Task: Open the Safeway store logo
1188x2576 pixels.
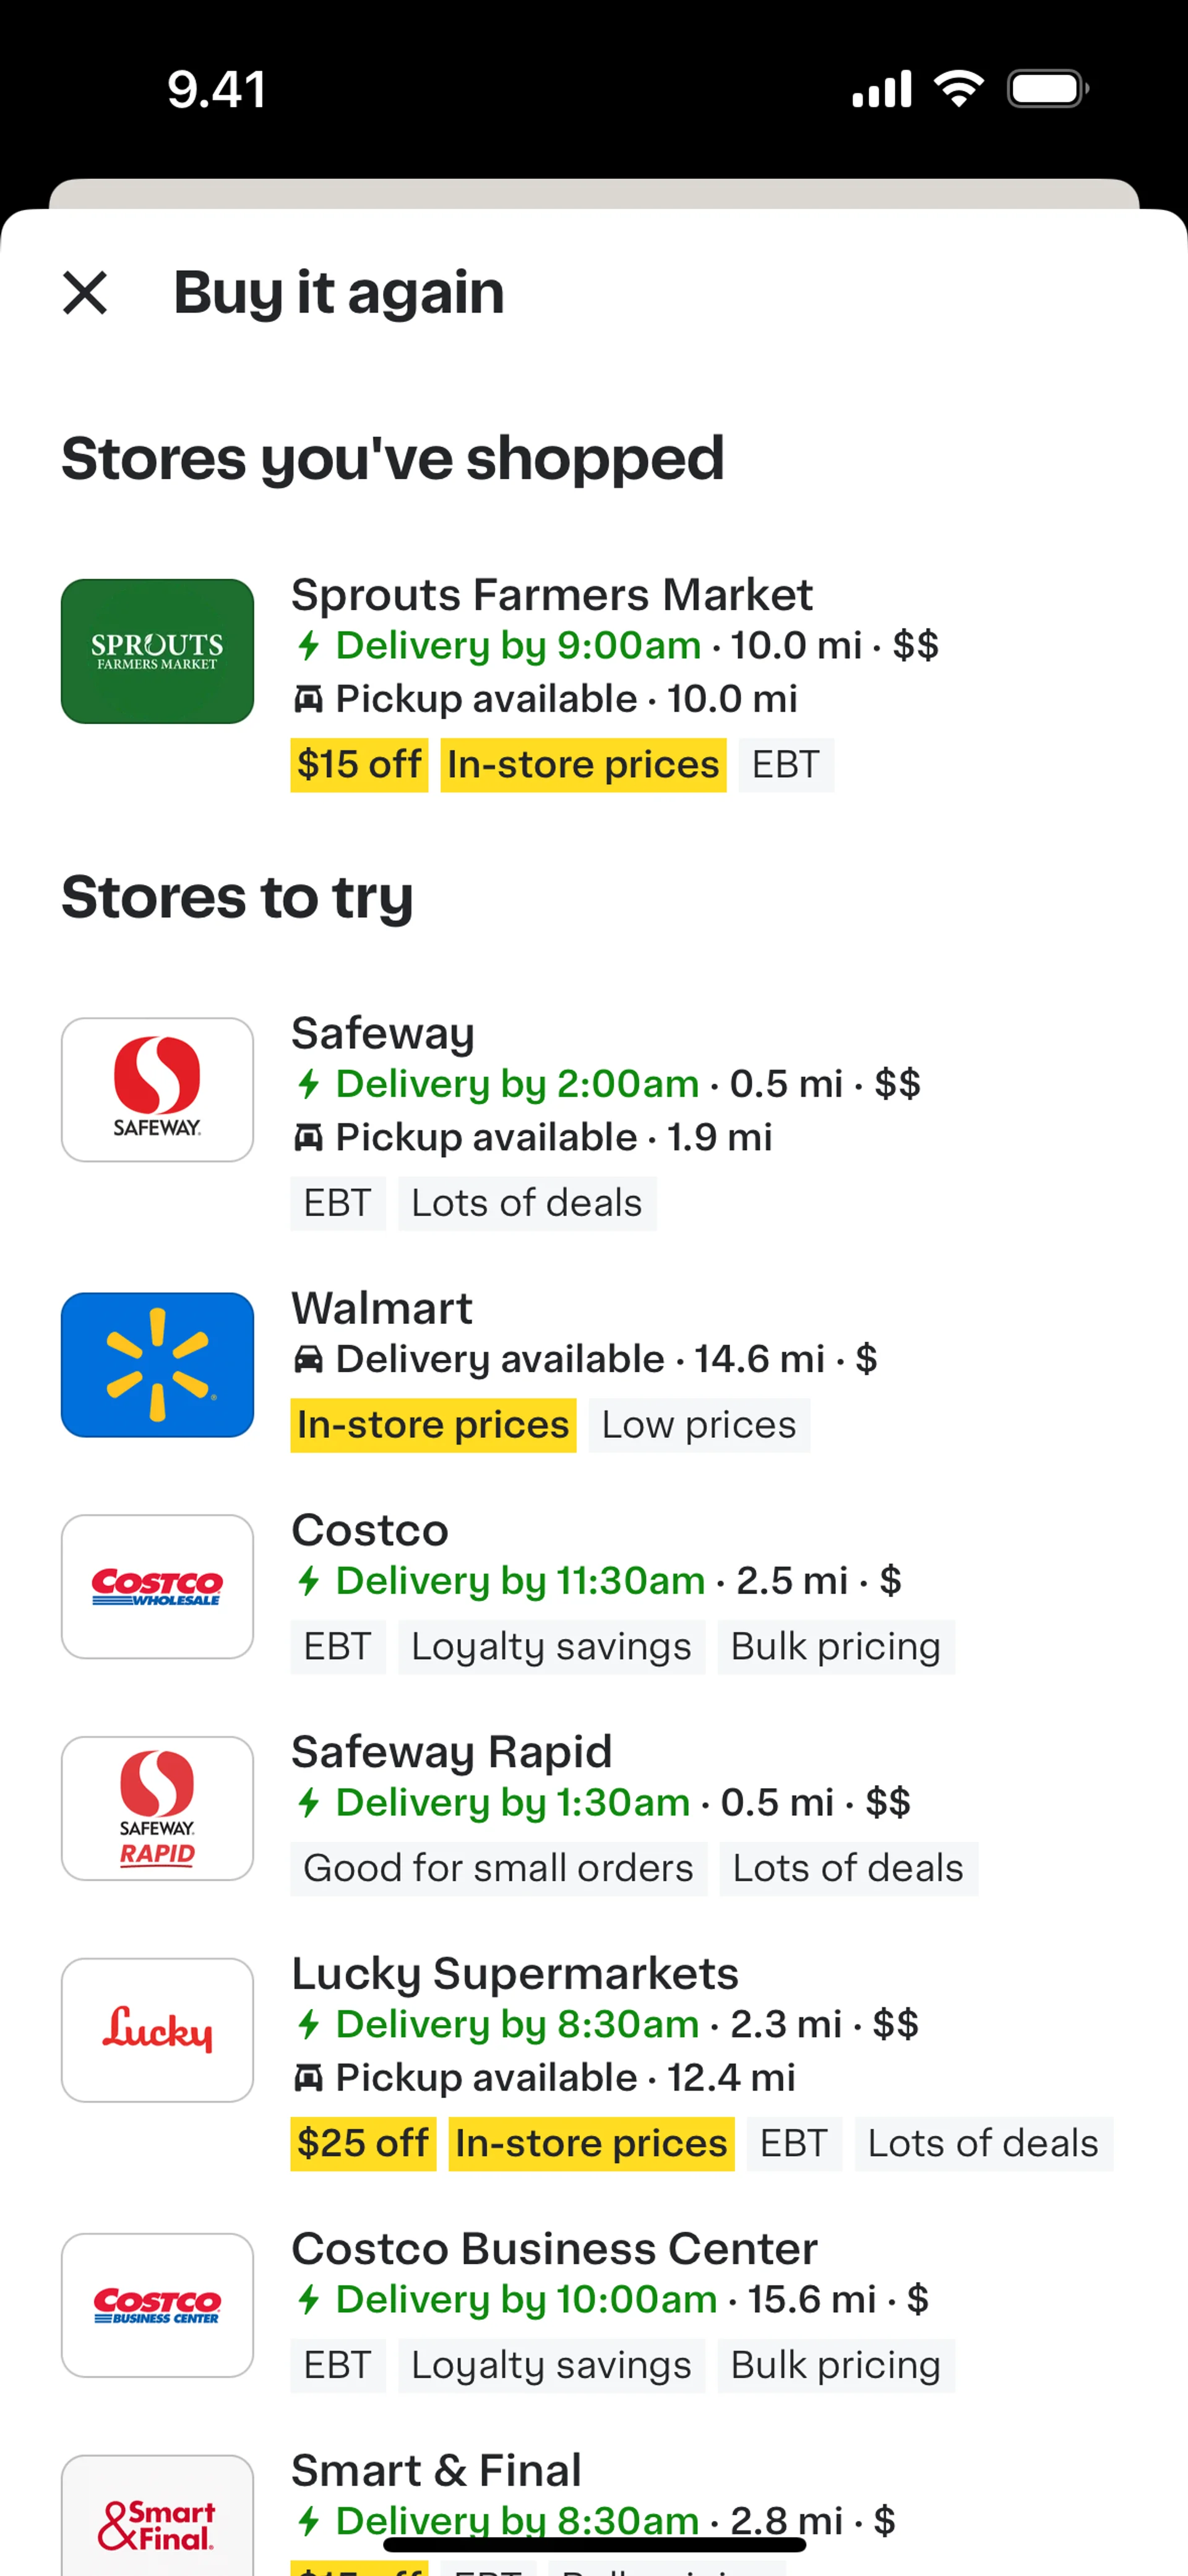Action: pyautogui.click(x=157, y=1089)
